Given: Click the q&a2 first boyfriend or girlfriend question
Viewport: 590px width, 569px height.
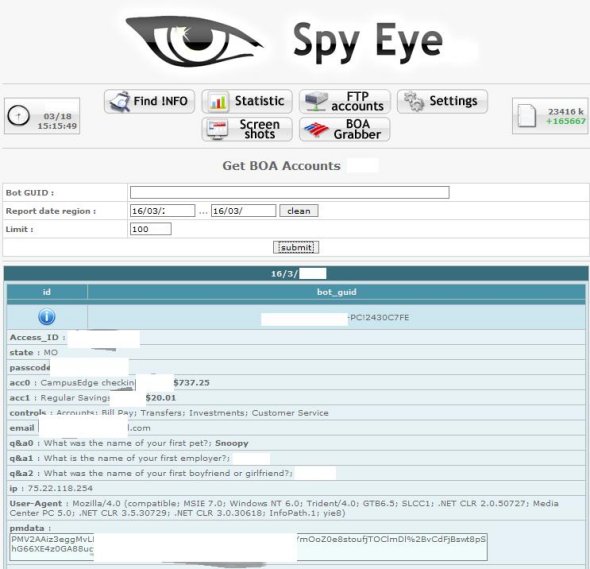Looking at the screenshot, I should (168, 473).
